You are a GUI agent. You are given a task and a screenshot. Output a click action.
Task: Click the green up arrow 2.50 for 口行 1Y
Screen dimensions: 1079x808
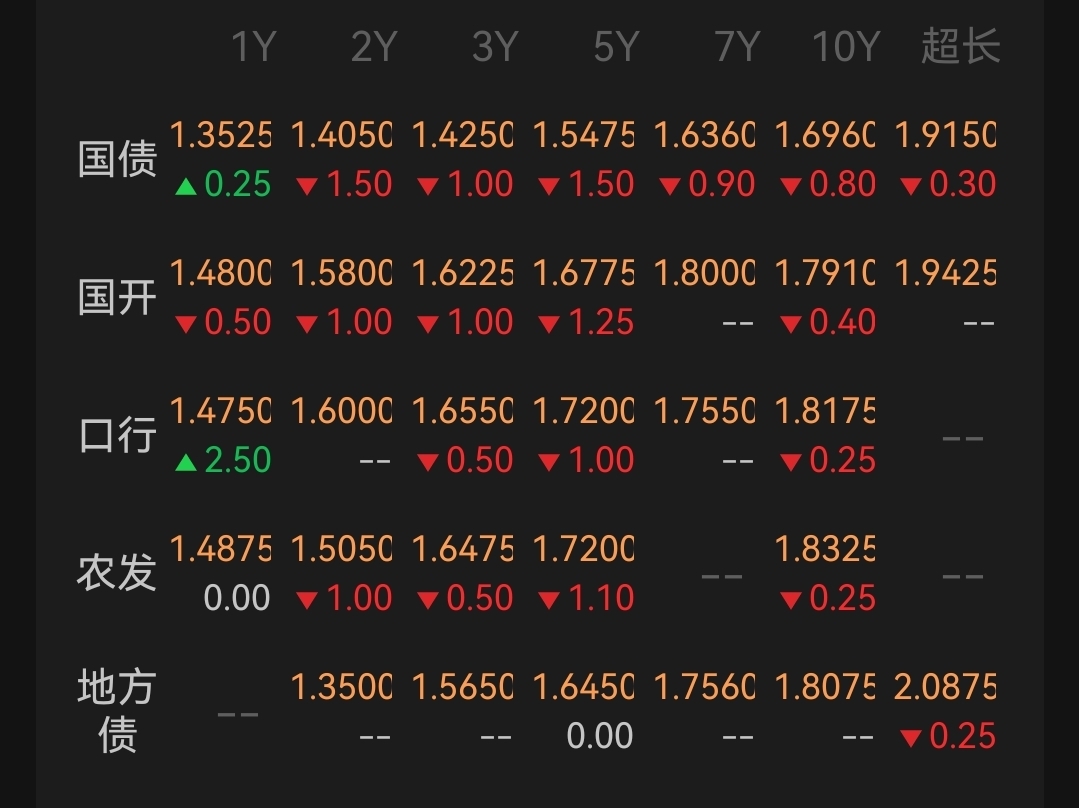222,460
